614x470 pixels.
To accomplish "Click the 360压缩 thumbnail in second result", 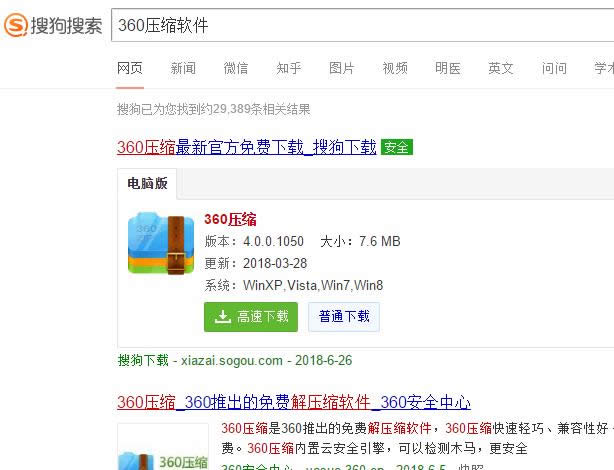I will pyautogui.click(x=163, y=446).
